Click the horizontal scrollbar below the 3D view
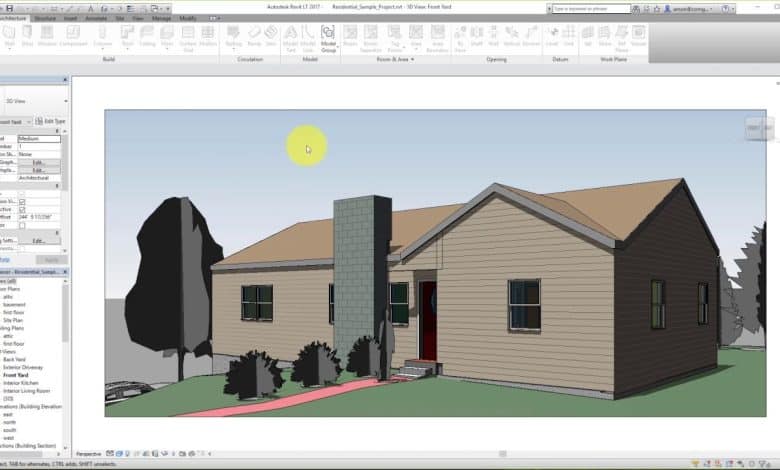 pos(502,454)
